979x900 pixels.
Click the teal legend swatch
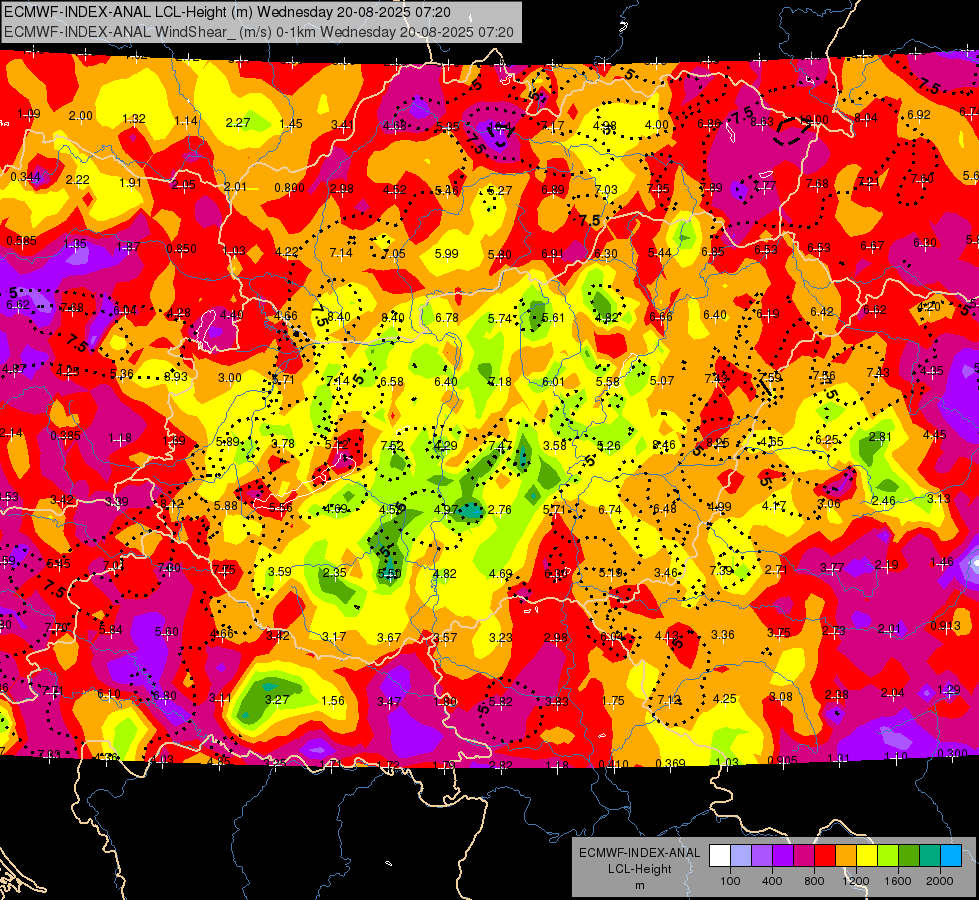[x=930, y=856]
